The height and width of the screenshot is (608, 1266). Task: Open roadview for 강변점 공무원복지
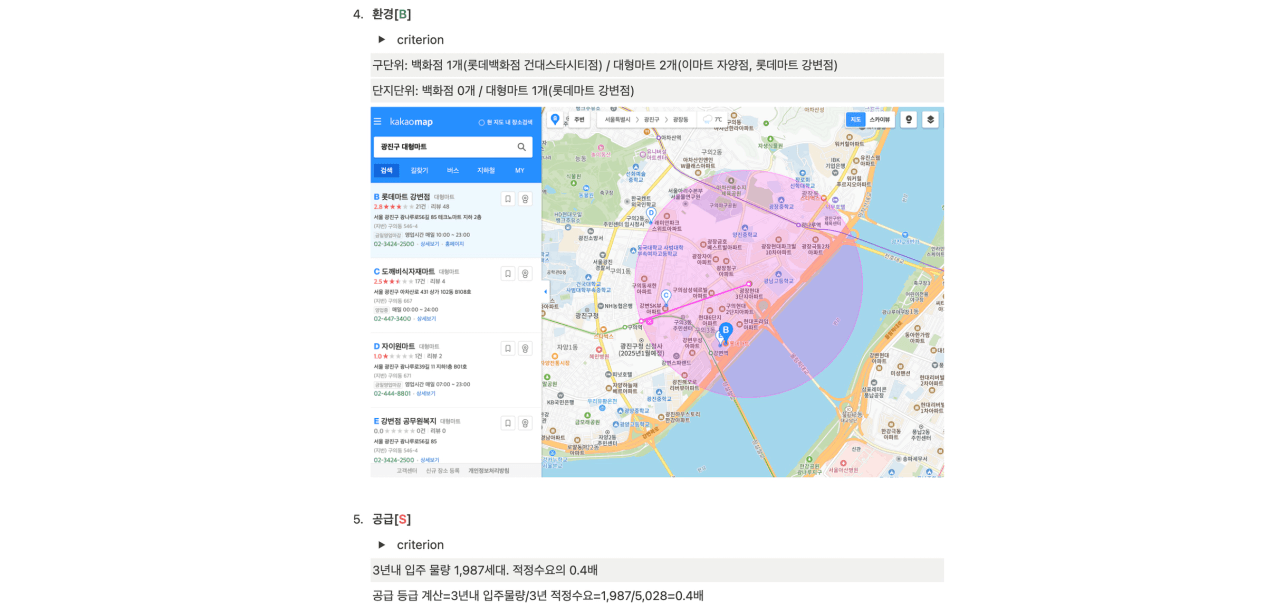(x=525, y=423)
